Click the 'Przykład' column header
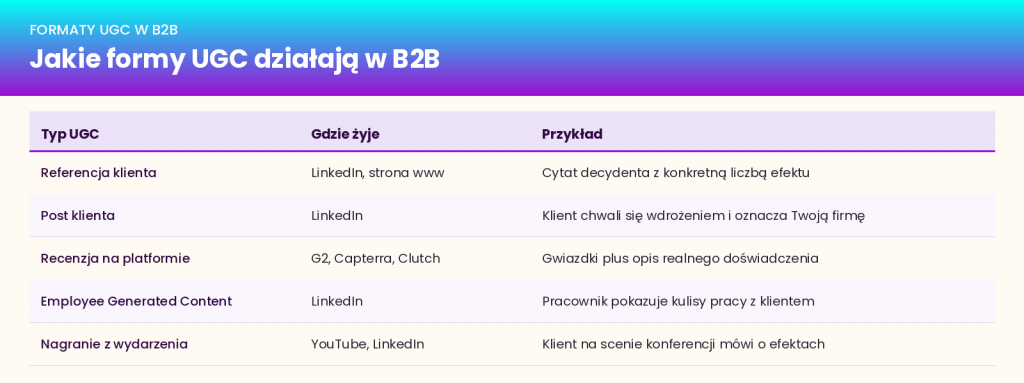 572,134
